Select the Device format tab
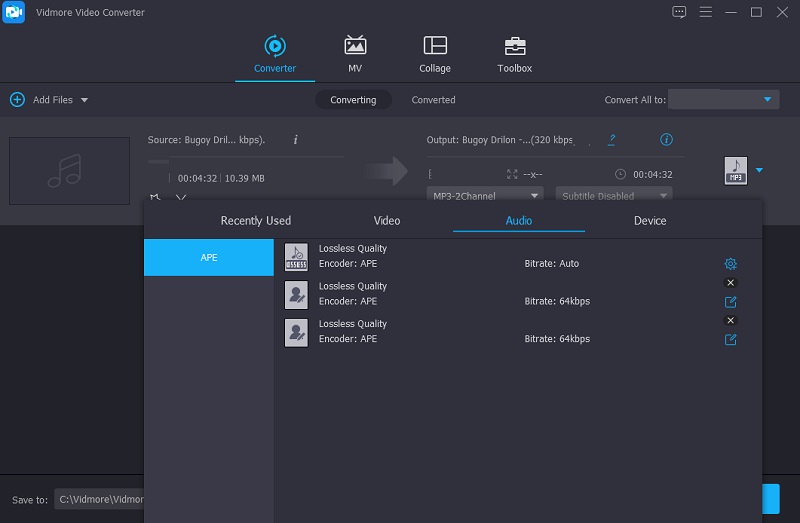The height and width of the screenshot is (523, 800). (x=650, y=221)
